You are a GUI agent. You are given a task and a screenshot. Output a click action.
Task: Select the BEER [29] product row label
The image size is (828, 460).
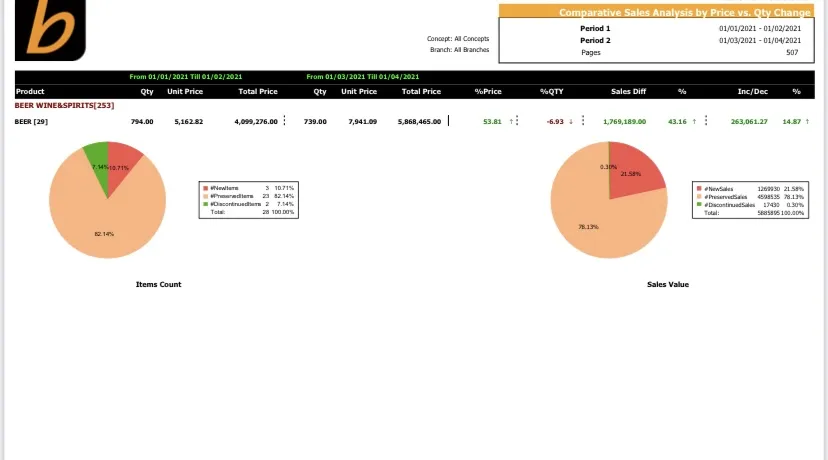31,121
